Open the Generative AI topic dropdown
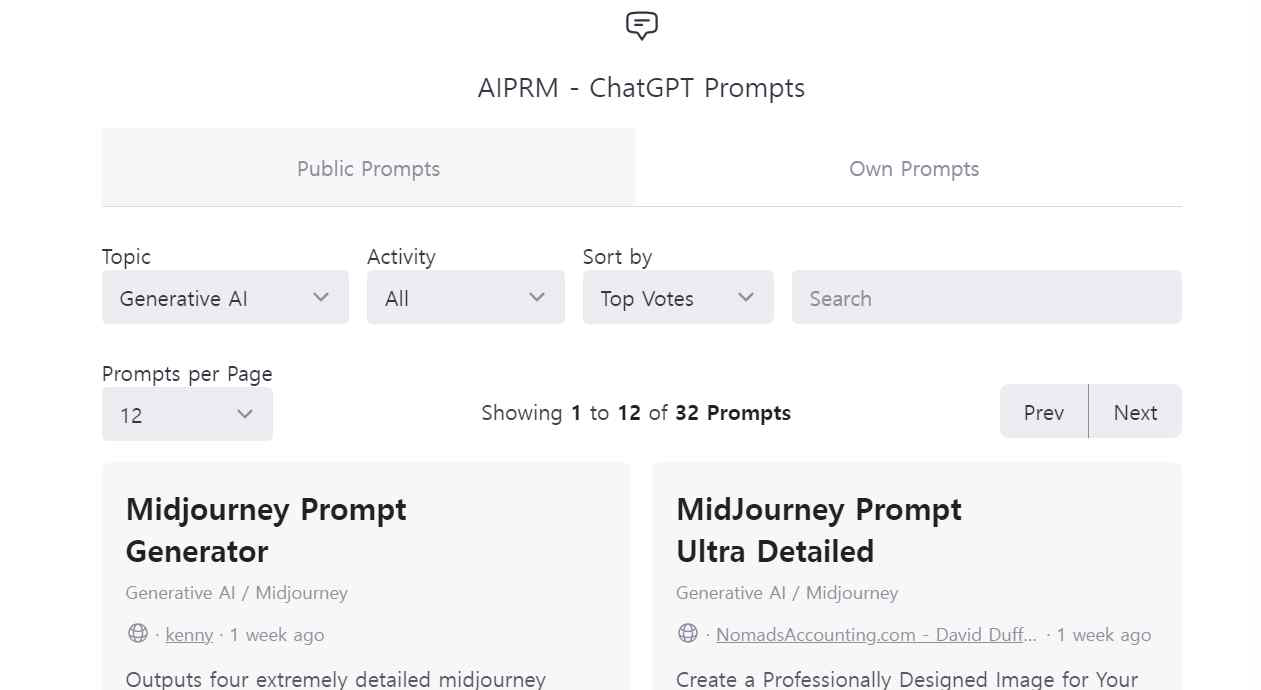 click(225, 297)
